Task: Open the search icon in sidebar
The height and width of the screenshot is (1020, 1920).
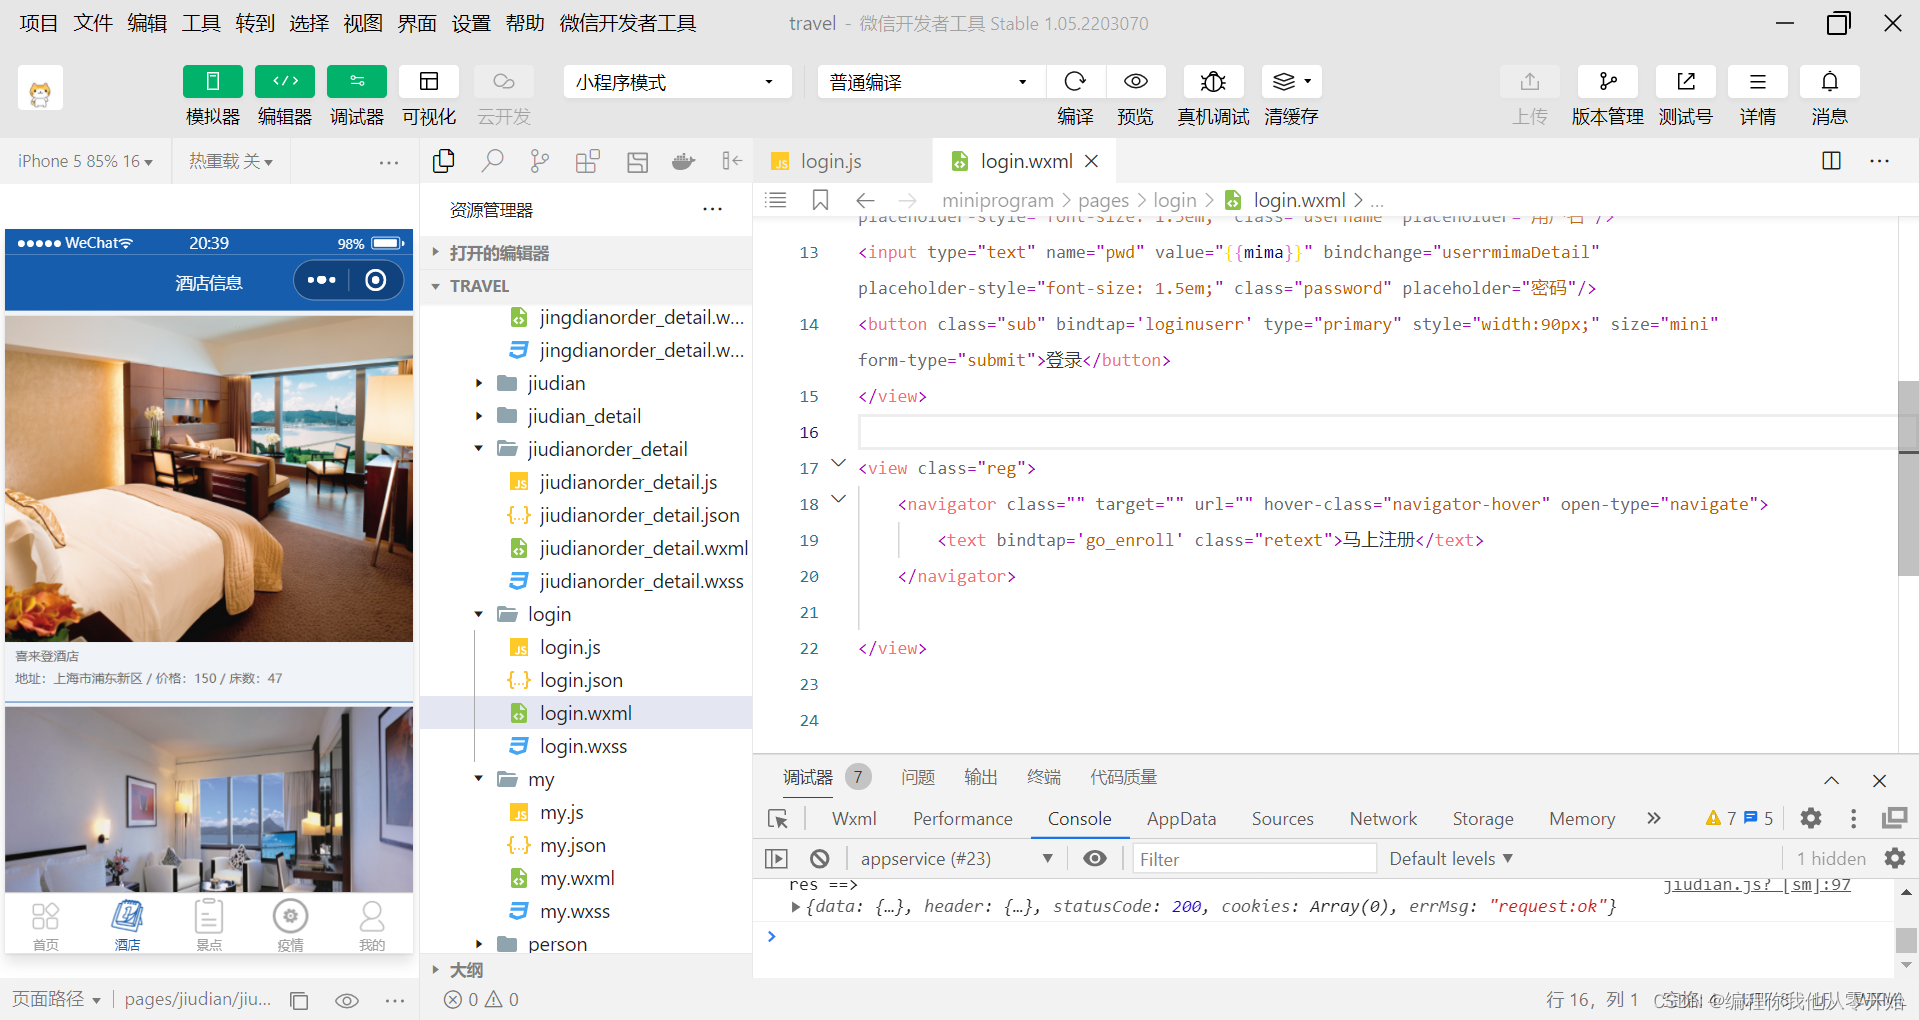Action: coord(492,161)
